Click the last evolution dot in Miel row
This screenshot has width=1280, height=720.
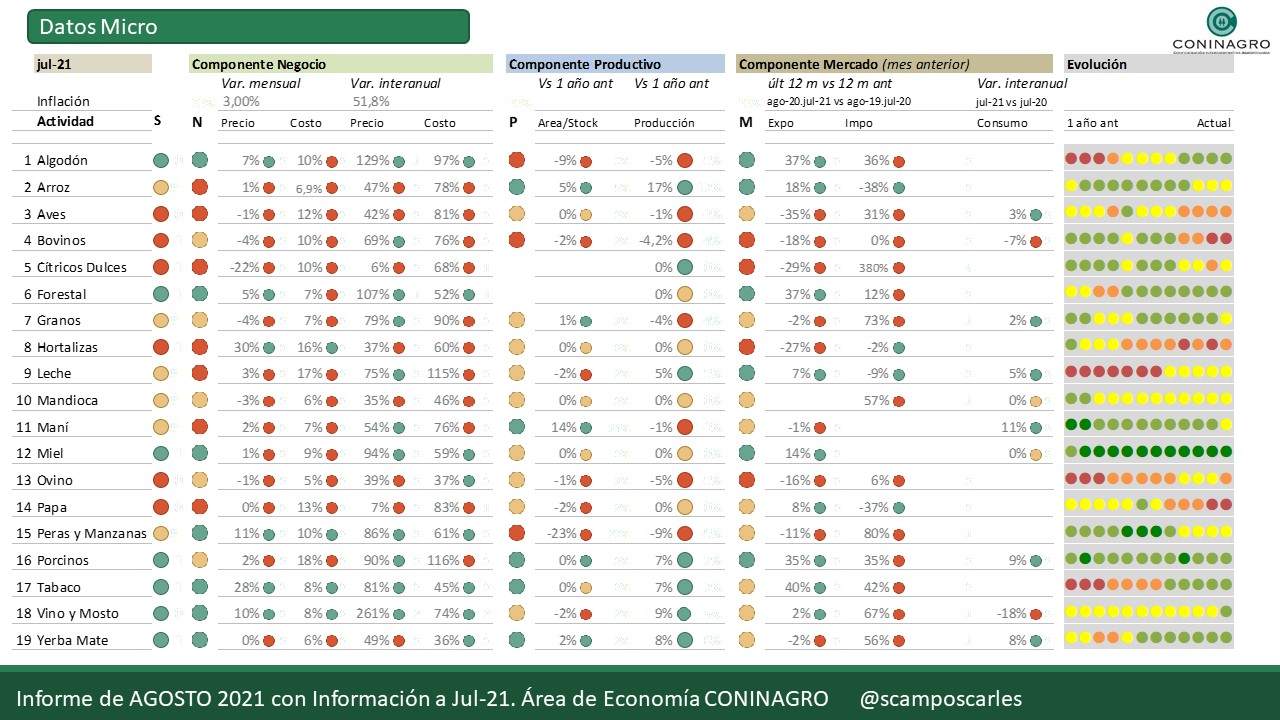(x=1226, y=452)
